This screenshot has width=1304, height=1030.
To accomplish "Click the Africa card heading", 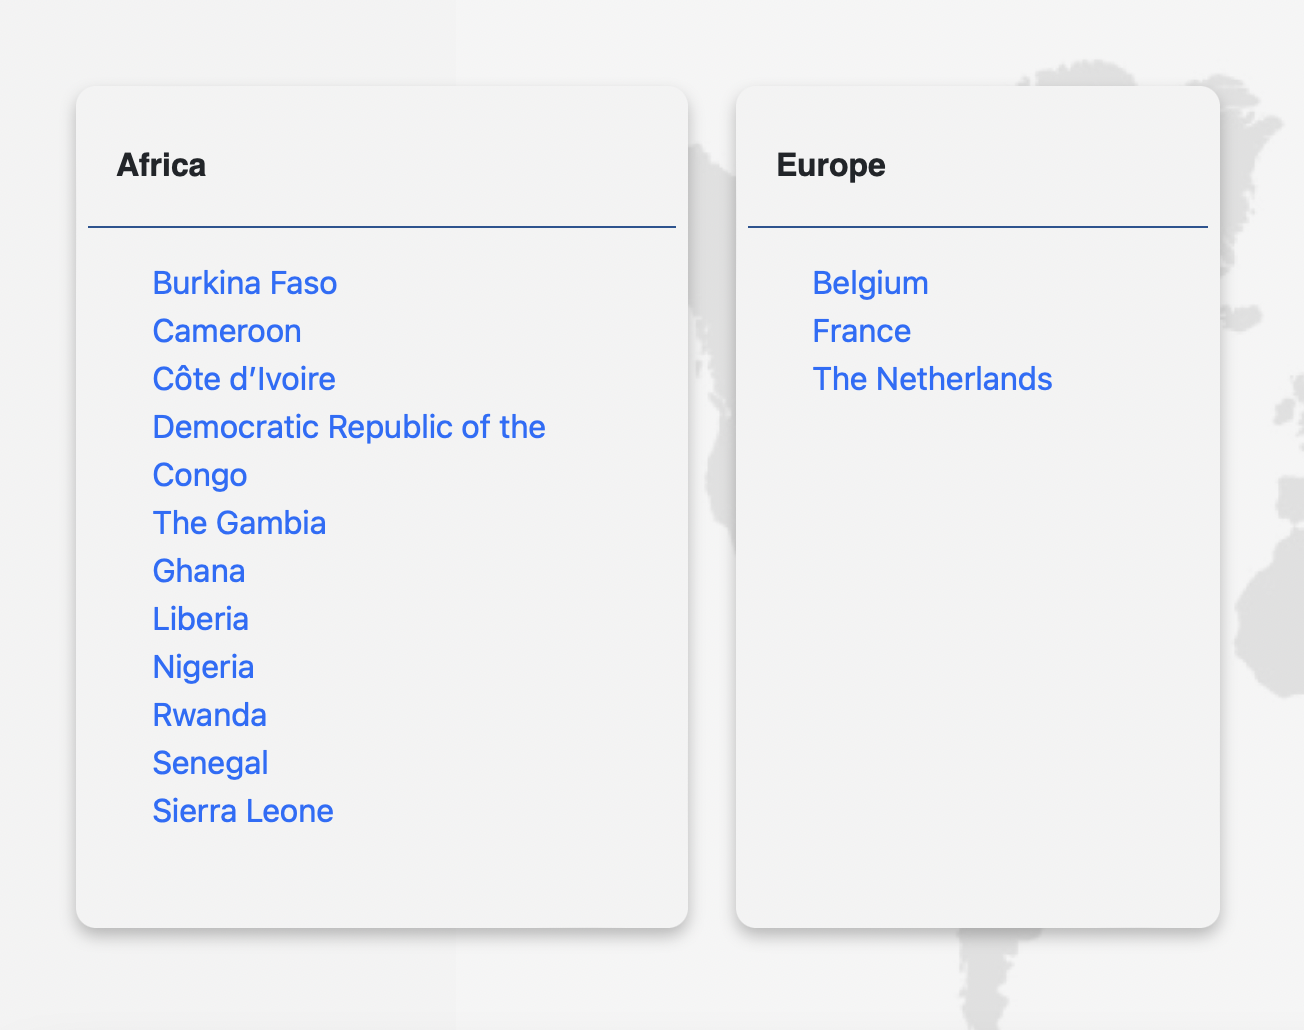I will [x=161, y=165].
